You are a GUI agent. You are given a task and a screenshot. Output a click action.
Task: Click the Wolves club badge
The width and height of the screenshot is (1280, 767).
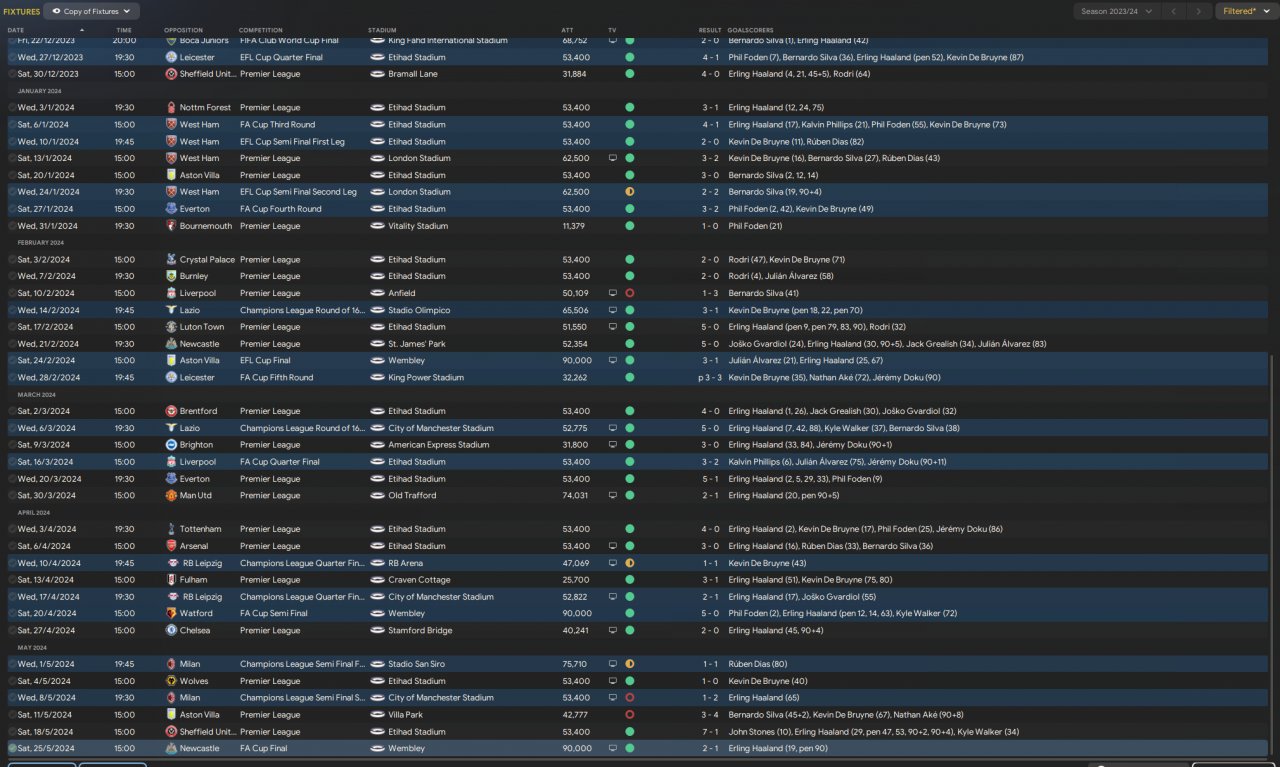pyautogui.click(x=172, y=681)
